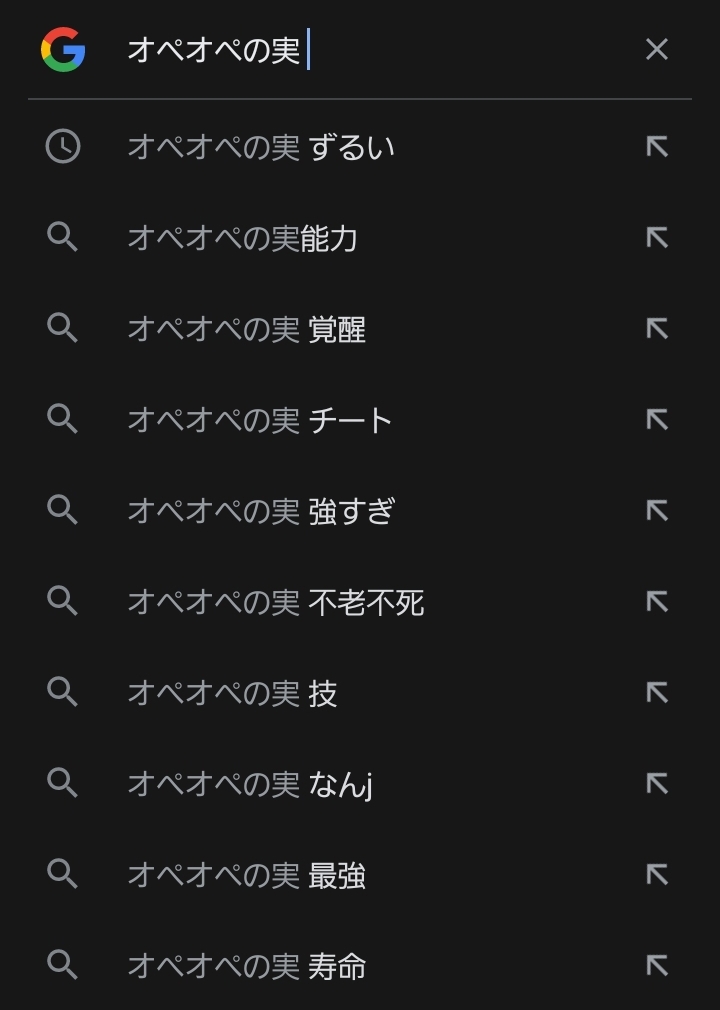Clear the search text with X
The image size is (720, 1010).
(x=656, y=49)
